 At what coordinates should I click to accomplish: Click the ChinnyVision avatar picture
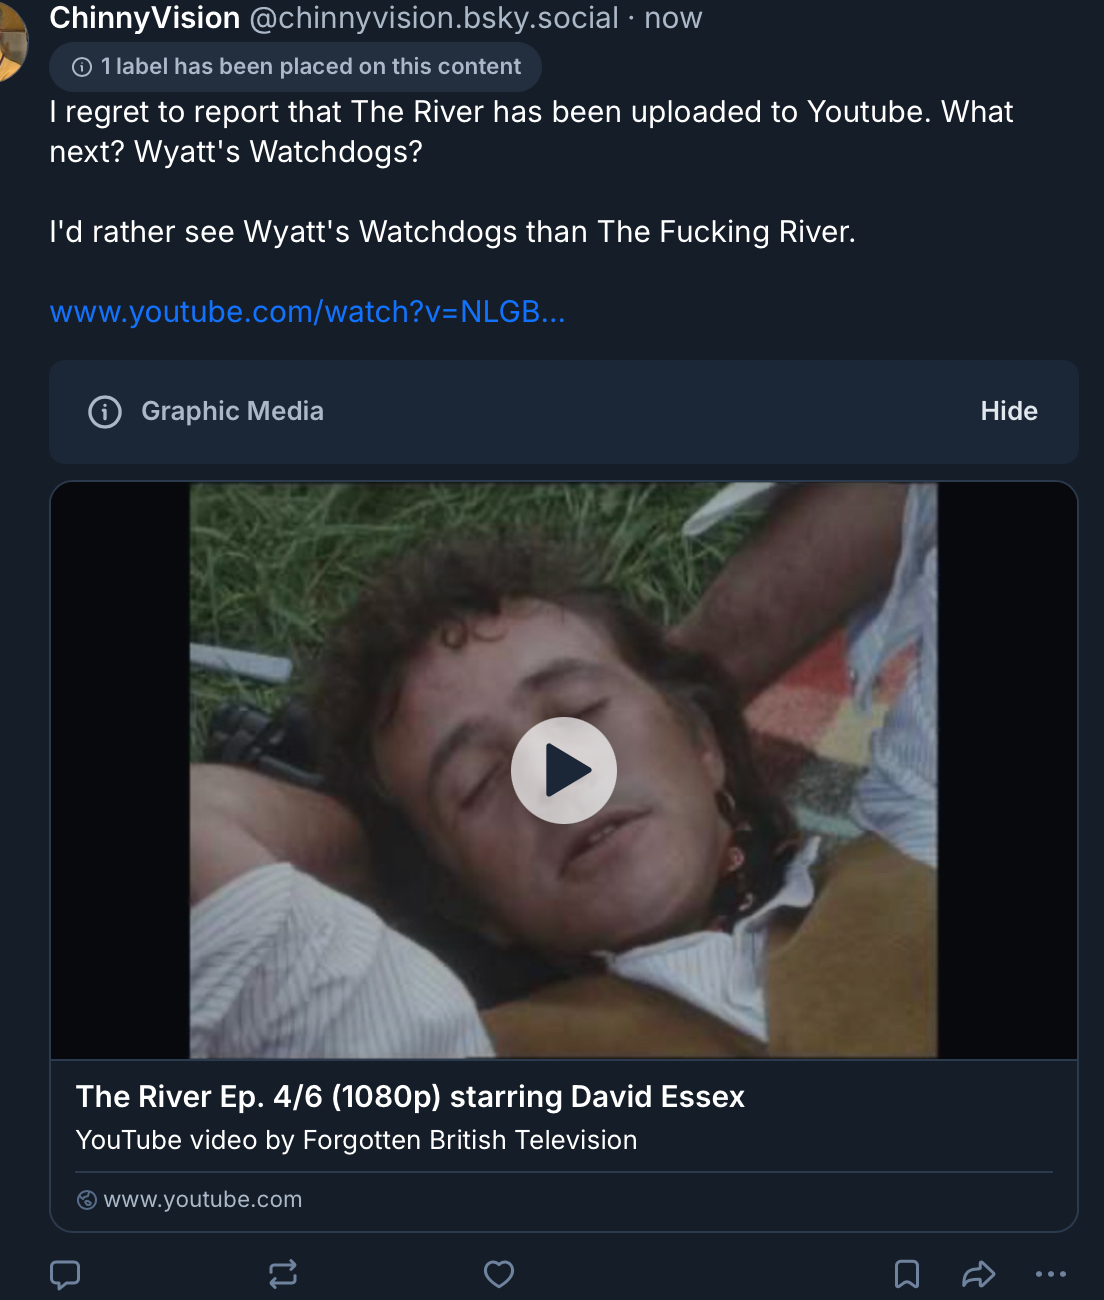10,40
